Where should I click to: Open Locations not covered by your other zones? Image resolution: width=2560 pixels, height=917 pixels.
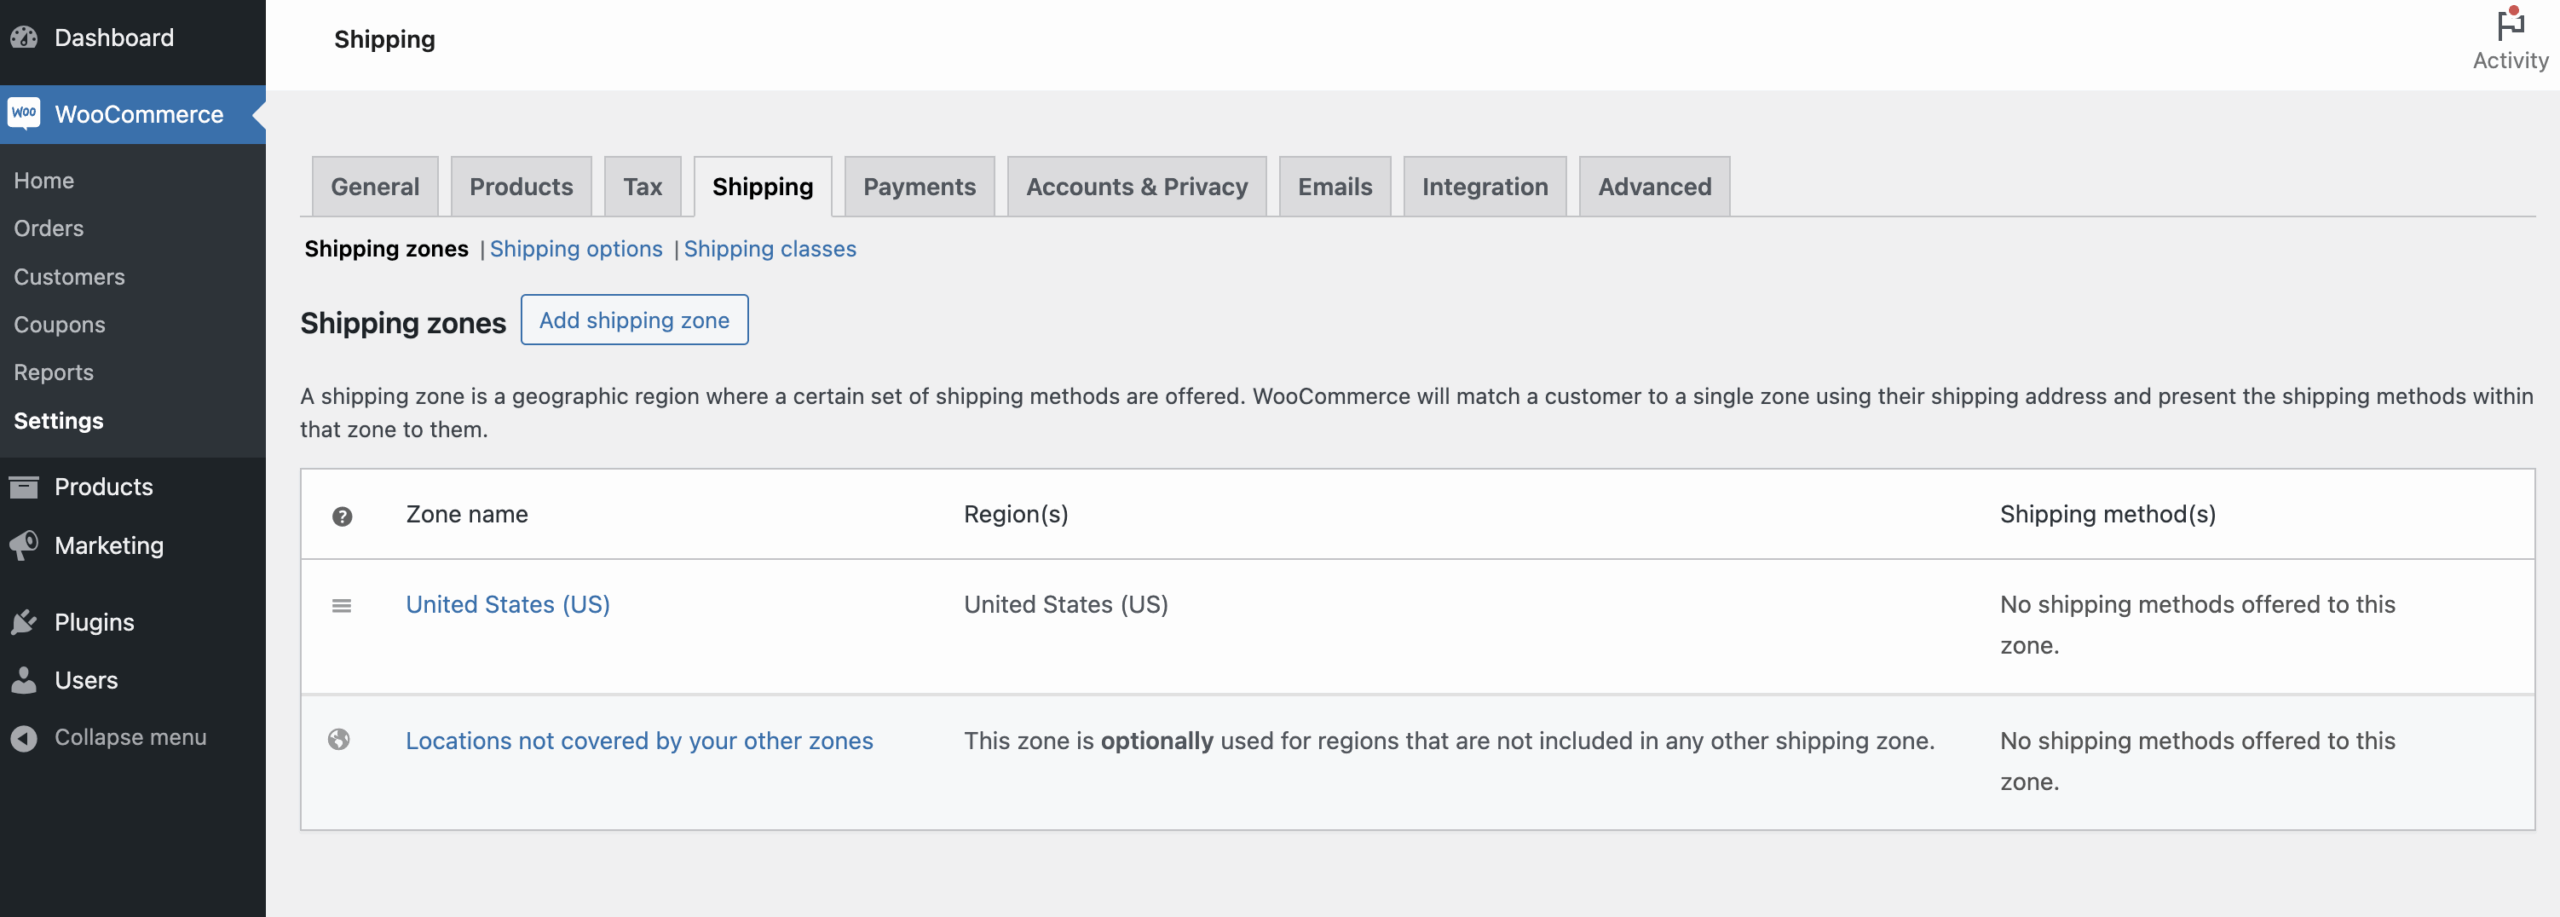pos(639,740)
